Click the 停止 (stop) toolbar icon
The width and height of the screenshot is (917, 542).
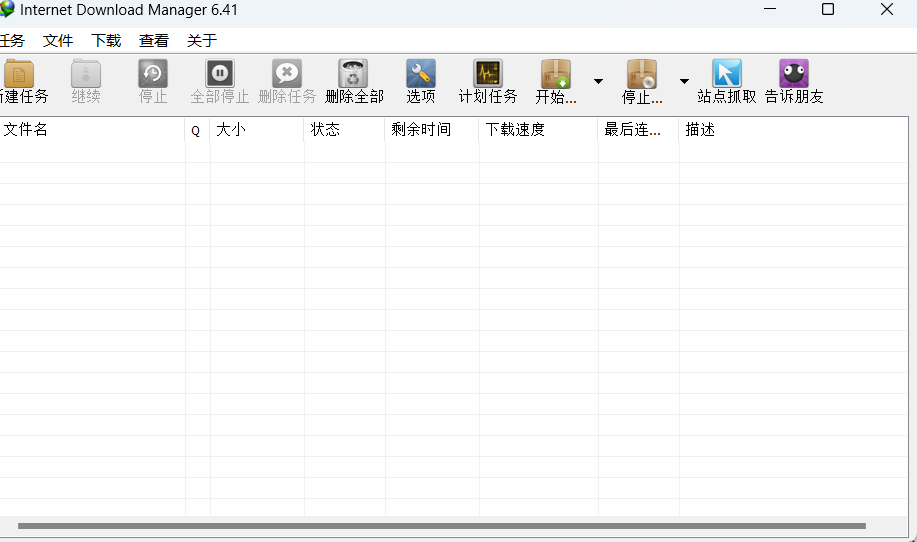pyautogui.click(x=153, y=74)
